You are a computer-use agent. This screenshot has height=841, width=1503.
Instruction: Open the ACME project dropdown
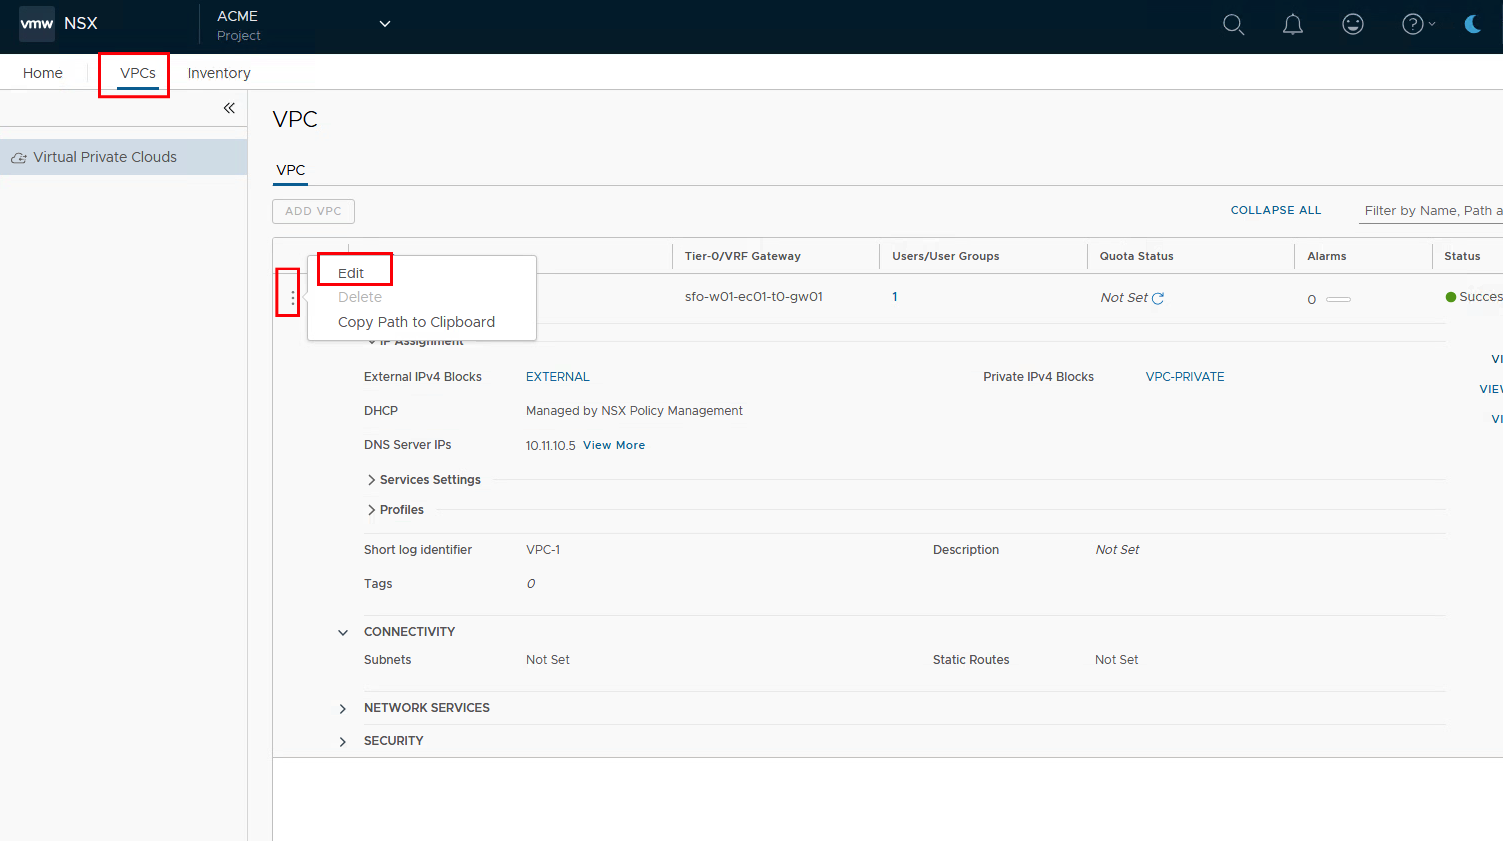click(x=384, y=24)
